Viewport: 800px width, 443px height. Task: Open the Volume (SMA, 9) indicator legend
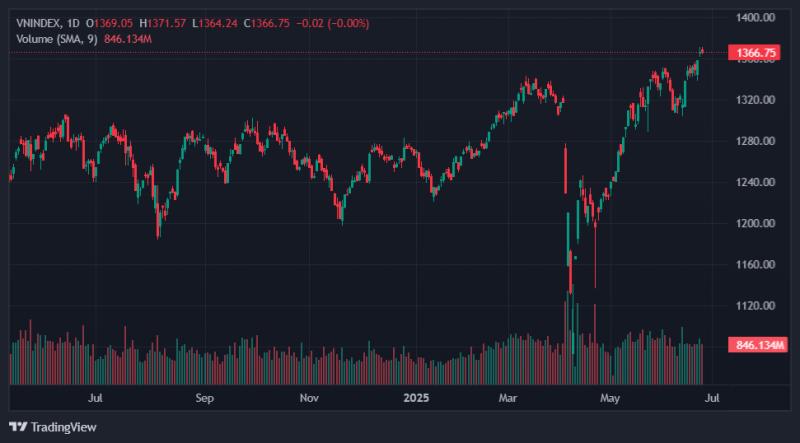pyautogui.click(x=57, y=39)
